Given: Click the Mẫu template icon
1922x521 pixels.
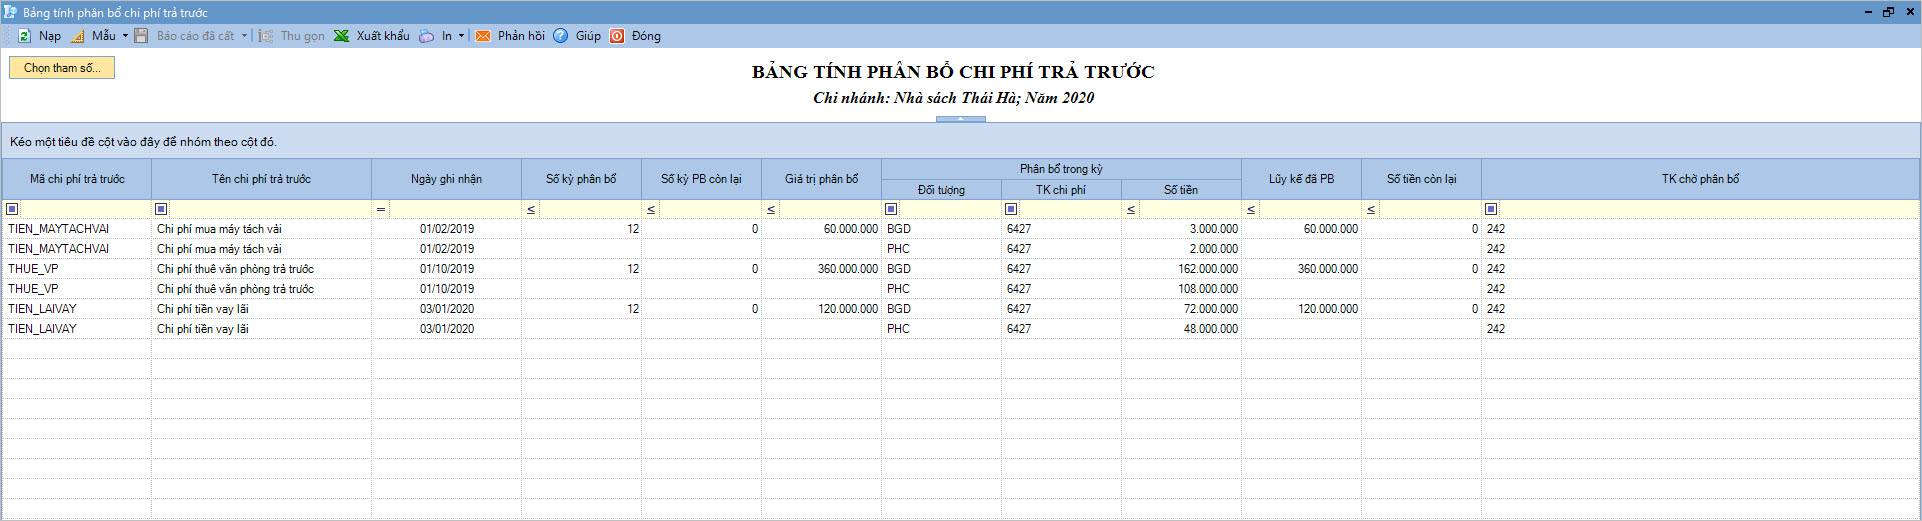Looking at the screenshot, I should [78, 36].
